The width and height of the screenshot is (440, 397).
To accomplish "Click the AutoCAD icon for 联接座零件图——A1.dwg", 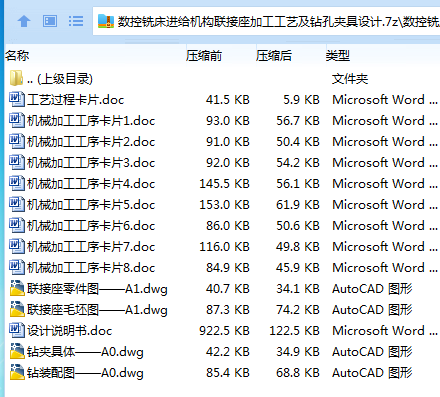I will pyautogui.click(x=17, y=288).
